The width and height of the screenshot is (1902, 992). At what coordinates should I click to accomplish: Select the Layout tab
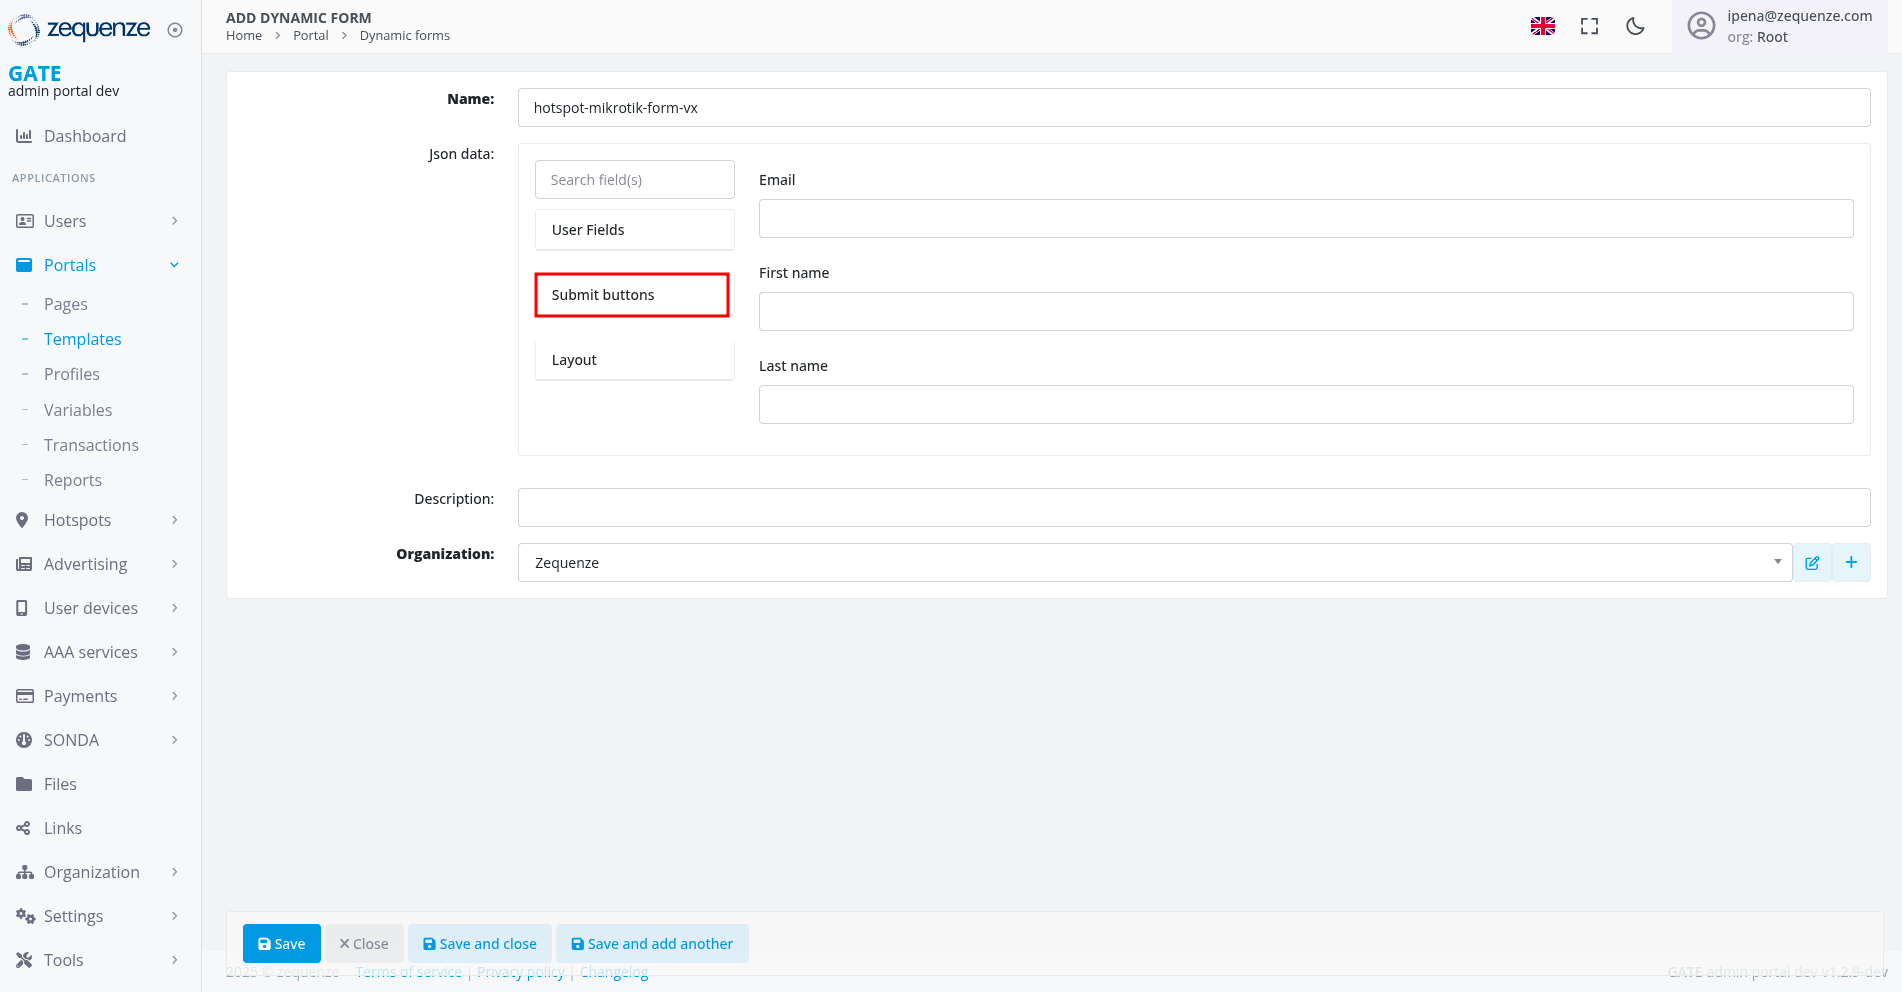click(634, 360)
